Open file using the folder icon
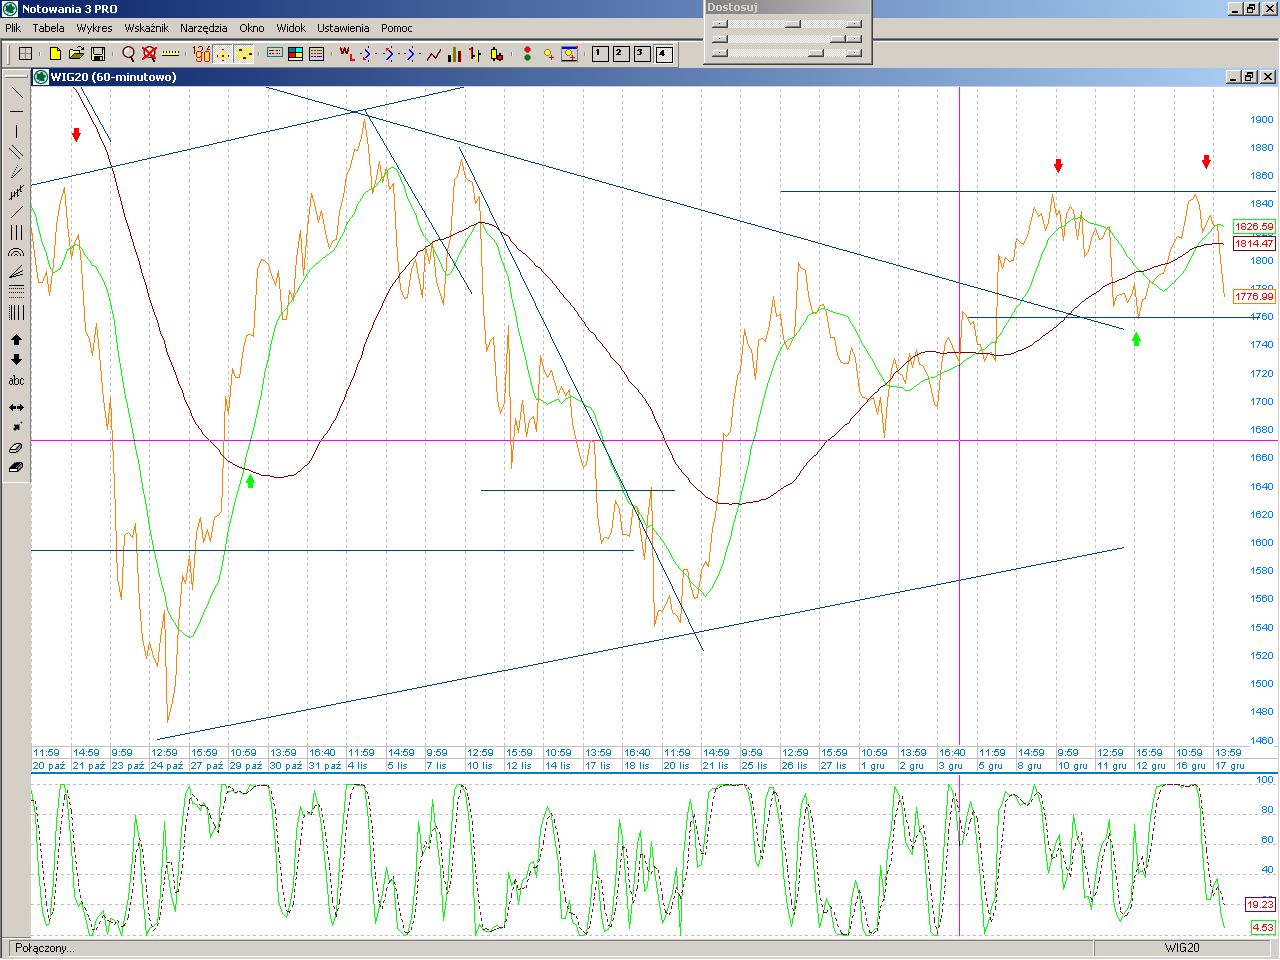Viewport: 1280px width, 960px height. 76,54
